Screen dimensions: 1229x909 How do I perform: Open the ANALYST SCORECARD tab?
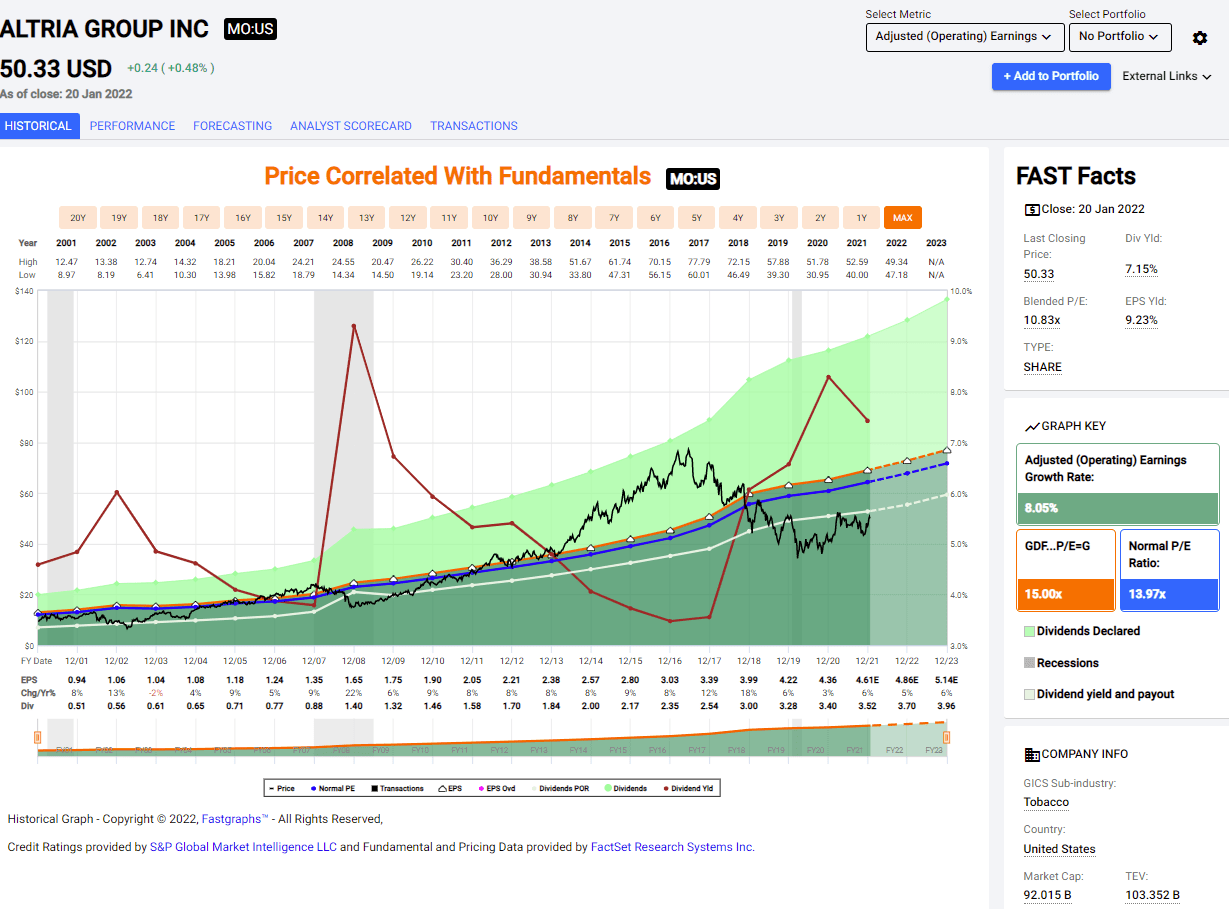[351, 126]
